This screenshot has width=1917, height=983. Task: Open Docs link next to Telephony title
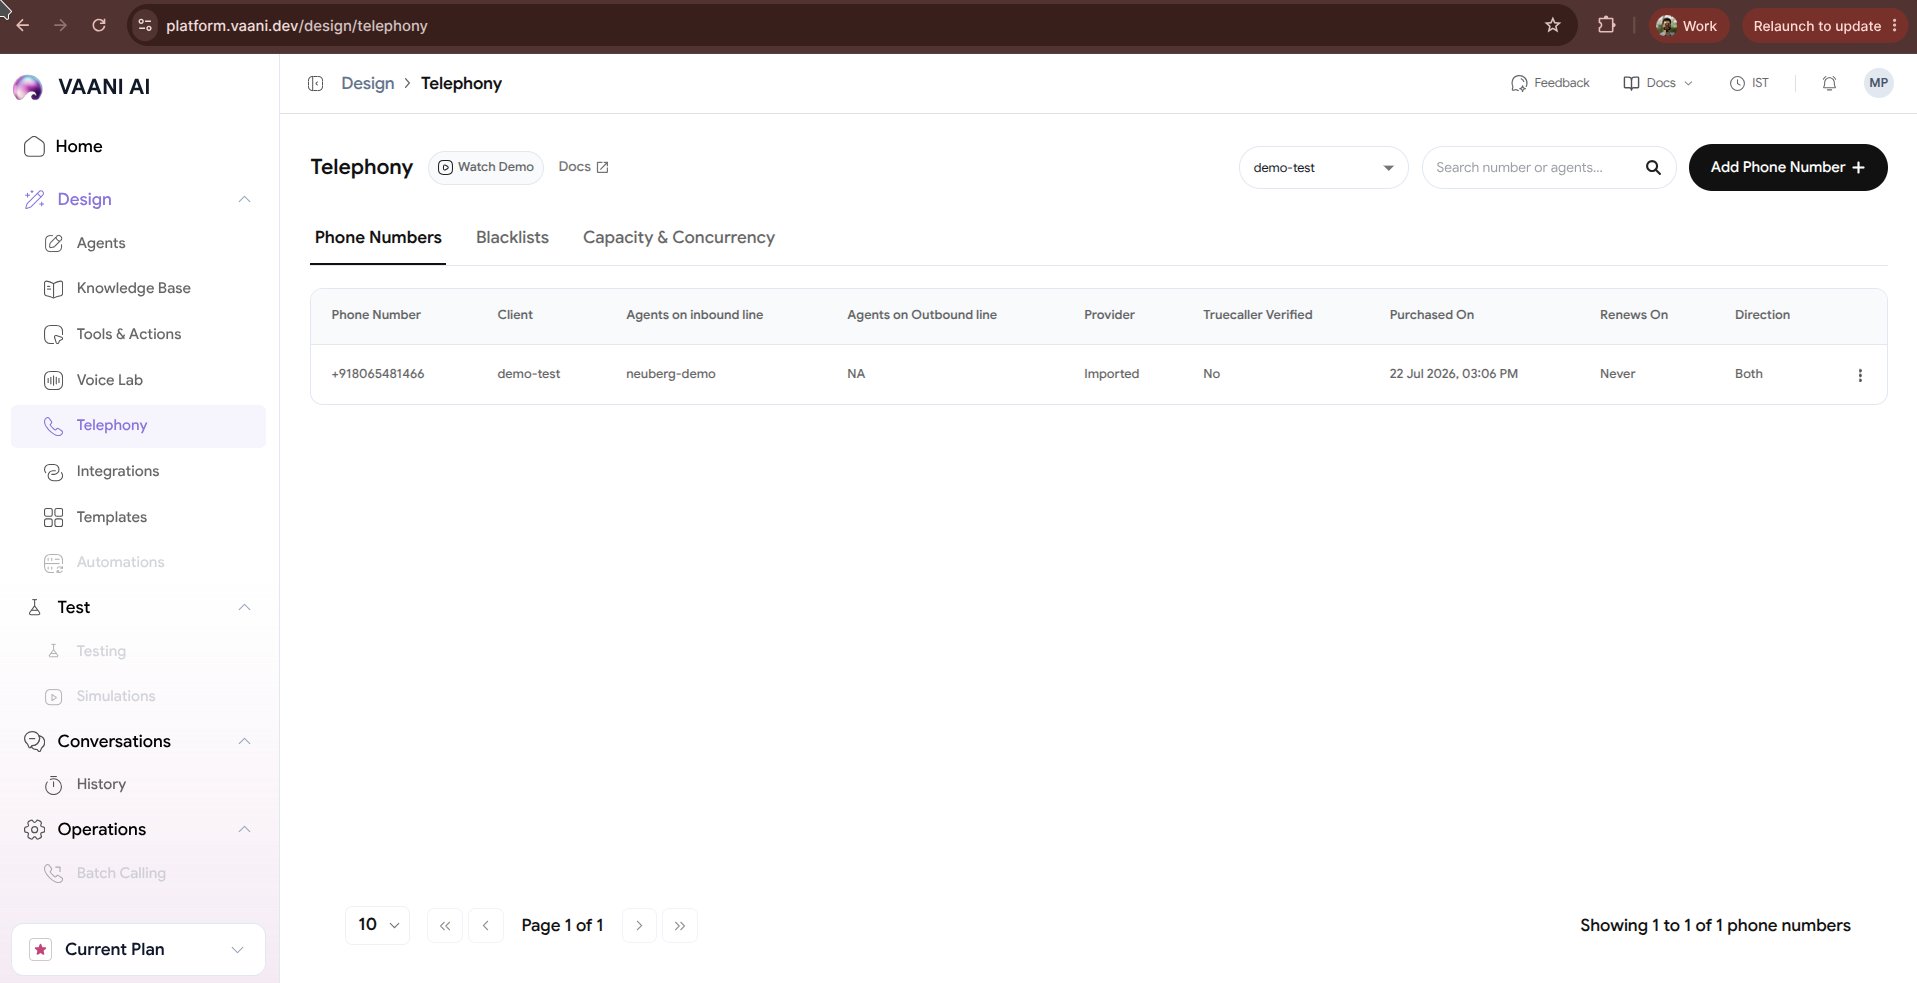click(x=583, y=167)
